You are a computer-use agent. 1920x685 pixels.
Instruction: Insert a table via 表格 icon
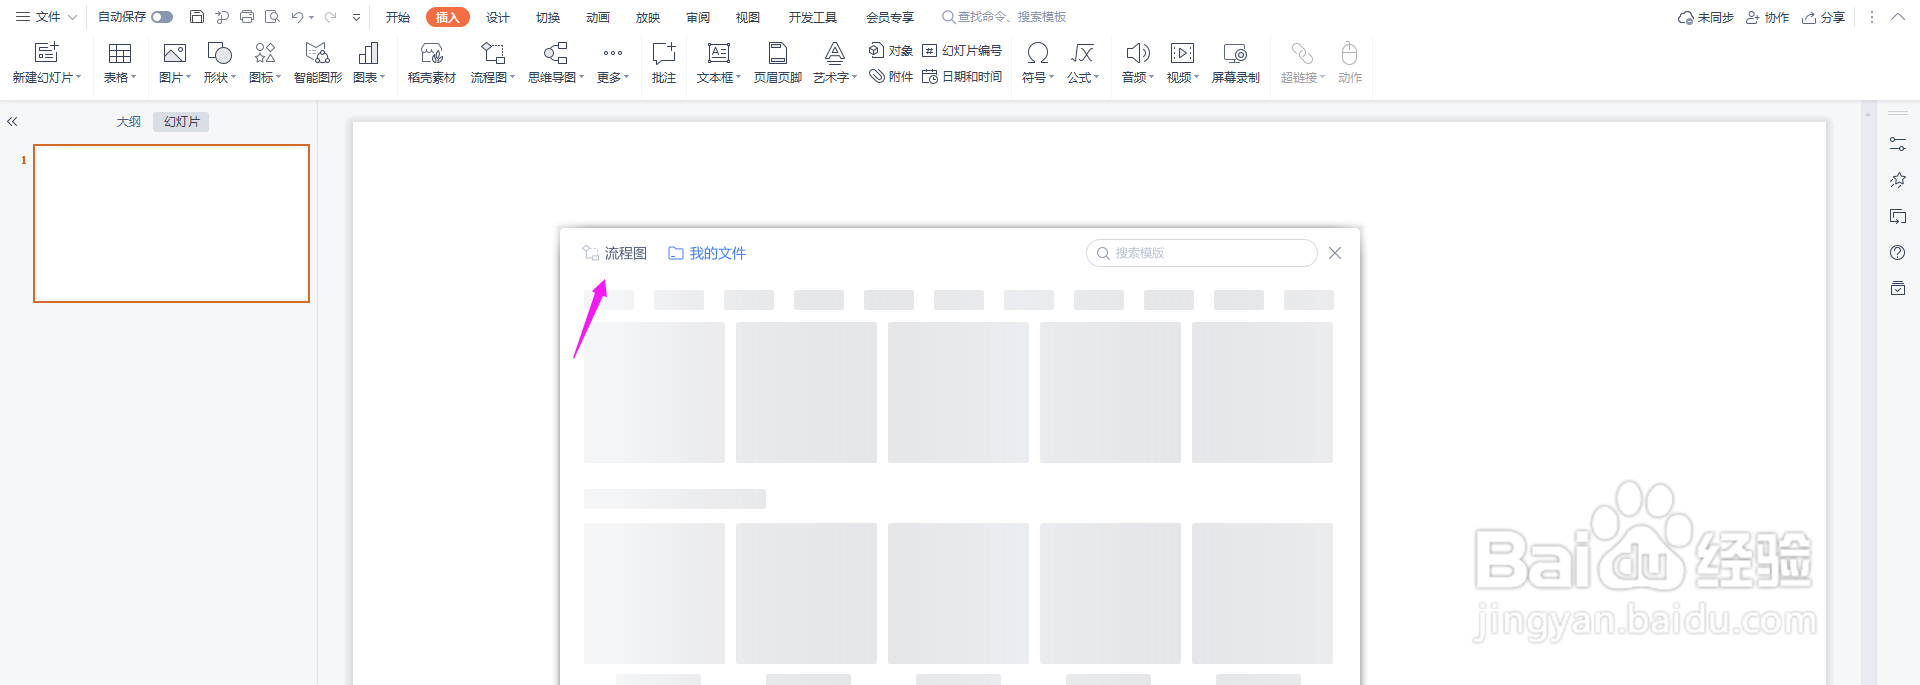pos(120,53)
